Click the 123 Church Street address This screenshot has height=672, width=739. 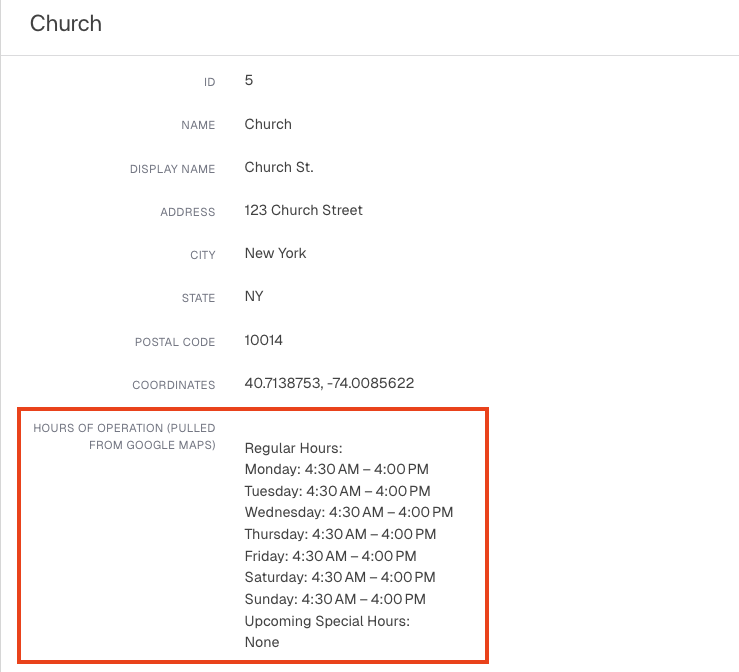304,210
